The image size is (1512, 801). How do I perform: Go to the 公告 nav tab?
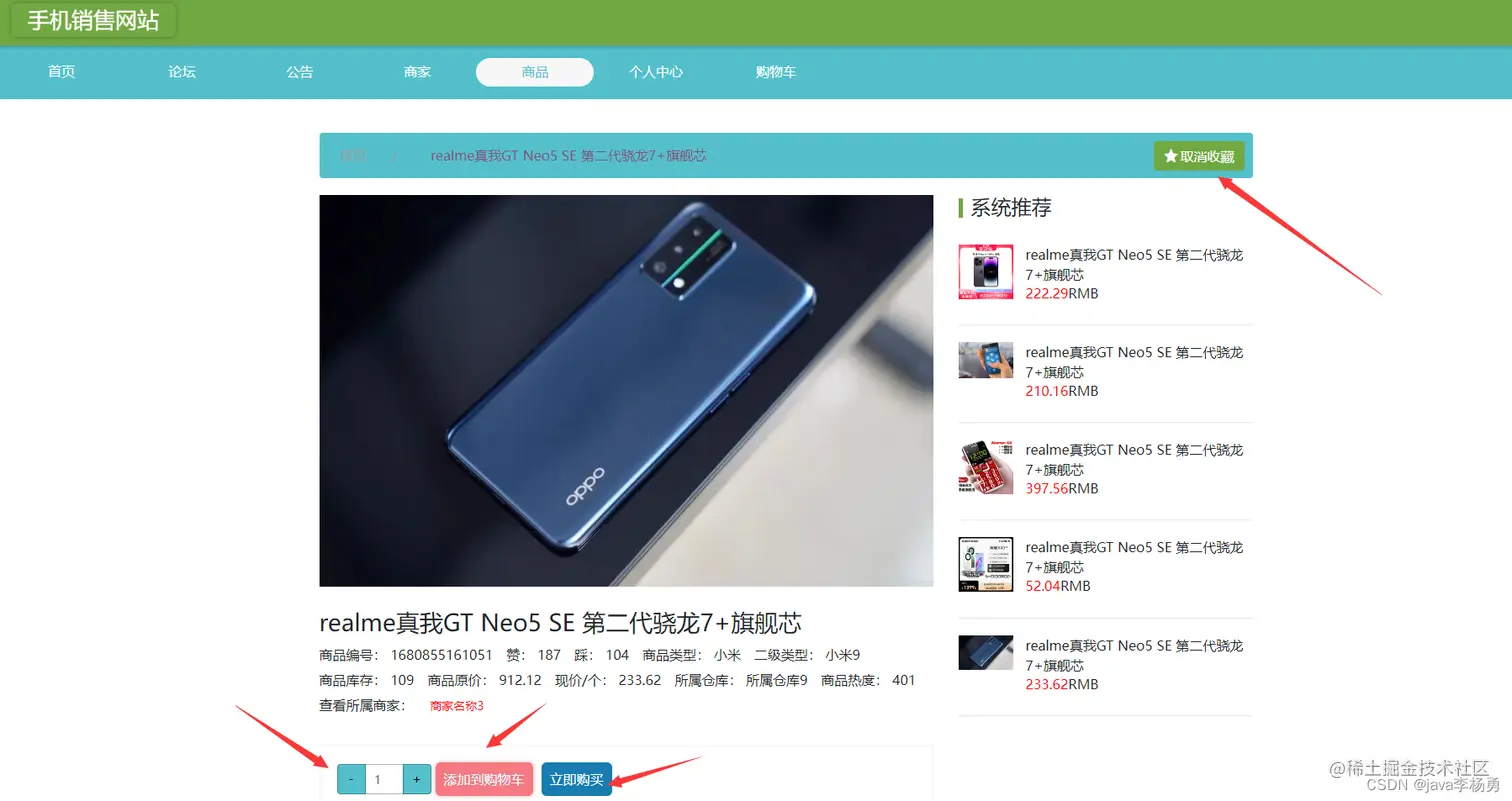[300, 72]
